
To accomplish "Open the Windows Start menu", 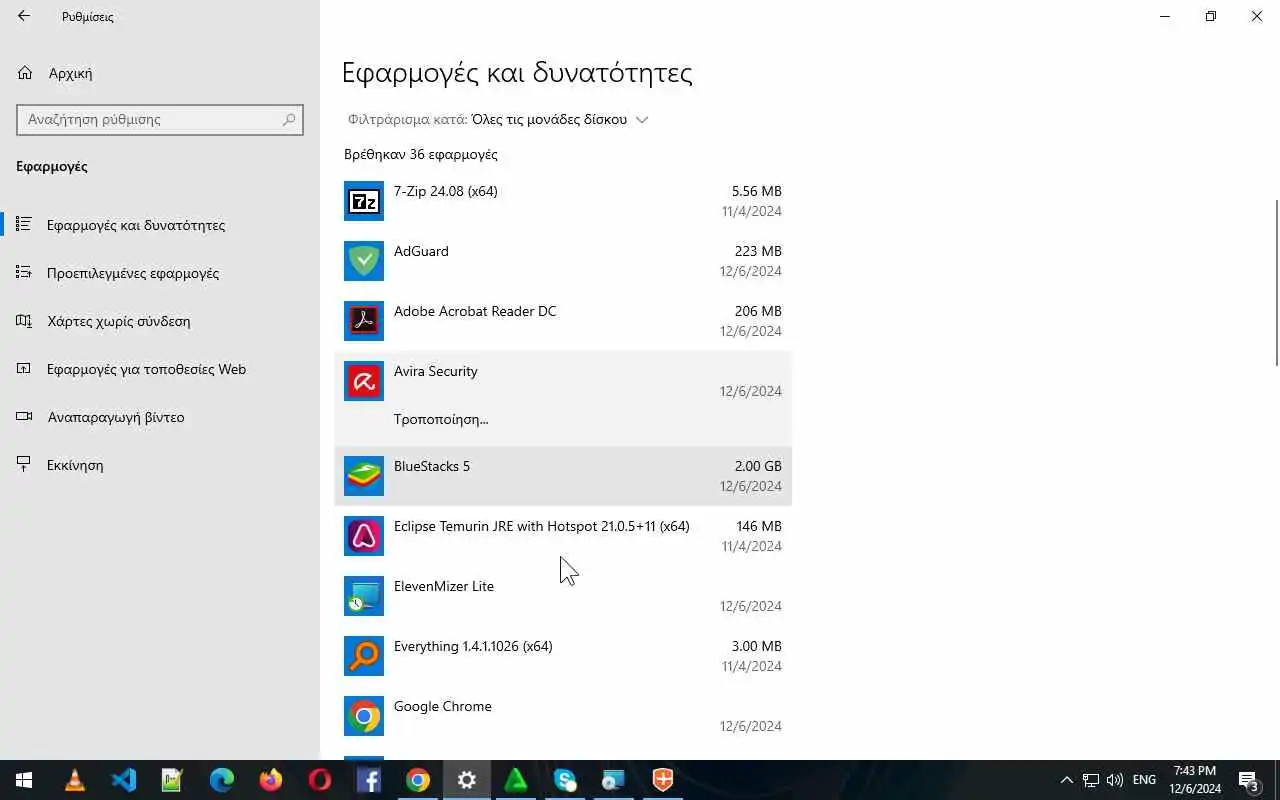I will coord(24,780).
